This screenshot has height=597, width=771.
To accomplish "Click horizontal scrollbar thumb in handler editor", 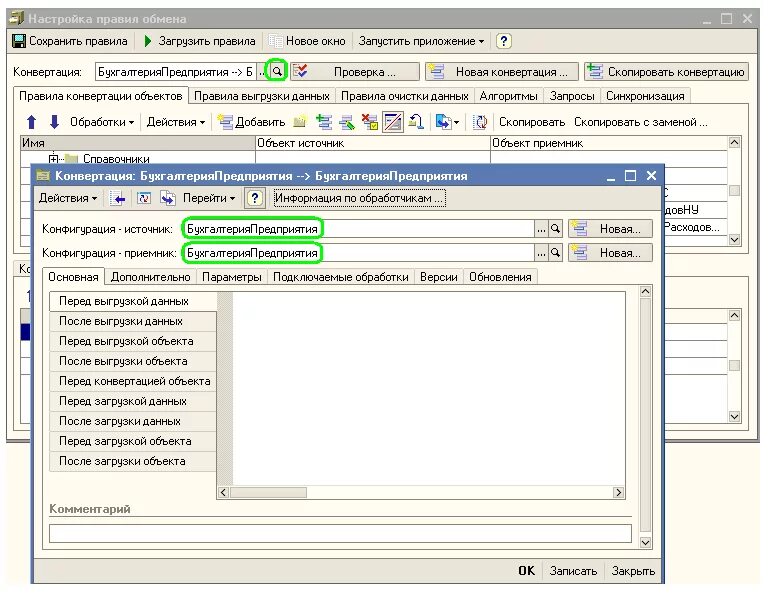I will pos(268,492).
